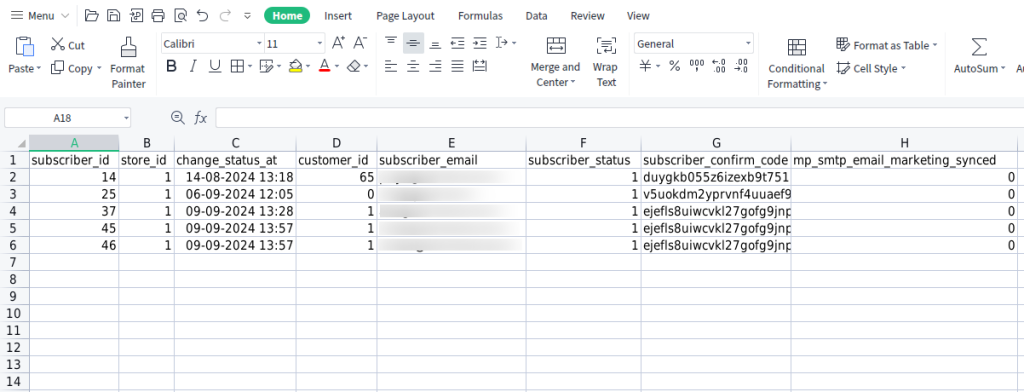The width and height of the screenshot is (1024, 392).
Task: Click the export file icon in quick toolbar
Action: [x=136, y=16]
